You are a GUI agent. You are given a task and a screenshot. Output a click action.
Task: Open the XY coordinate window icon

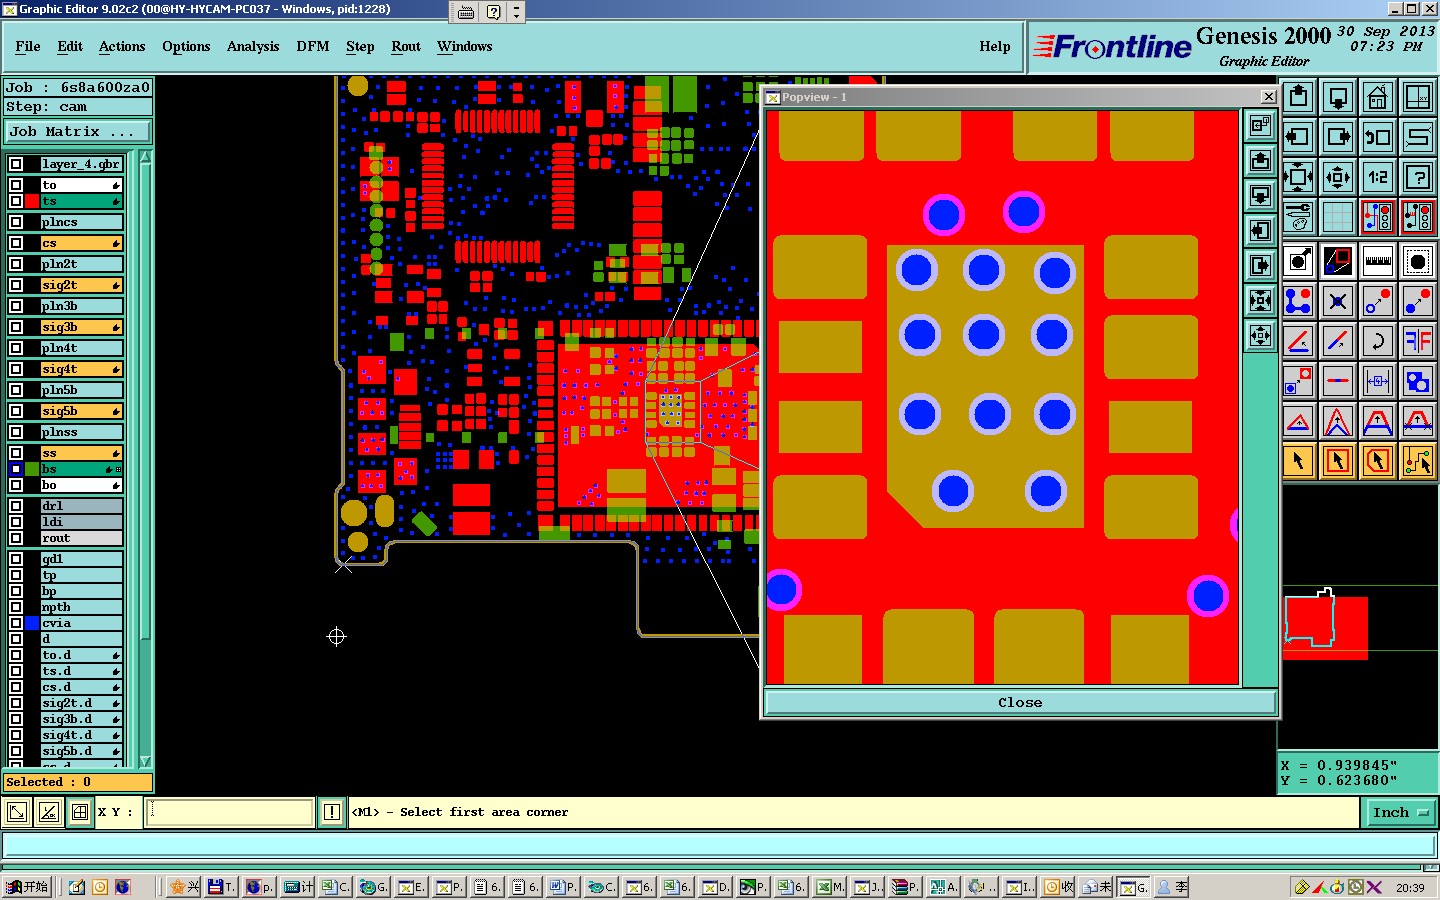[x=1418, y=97]
